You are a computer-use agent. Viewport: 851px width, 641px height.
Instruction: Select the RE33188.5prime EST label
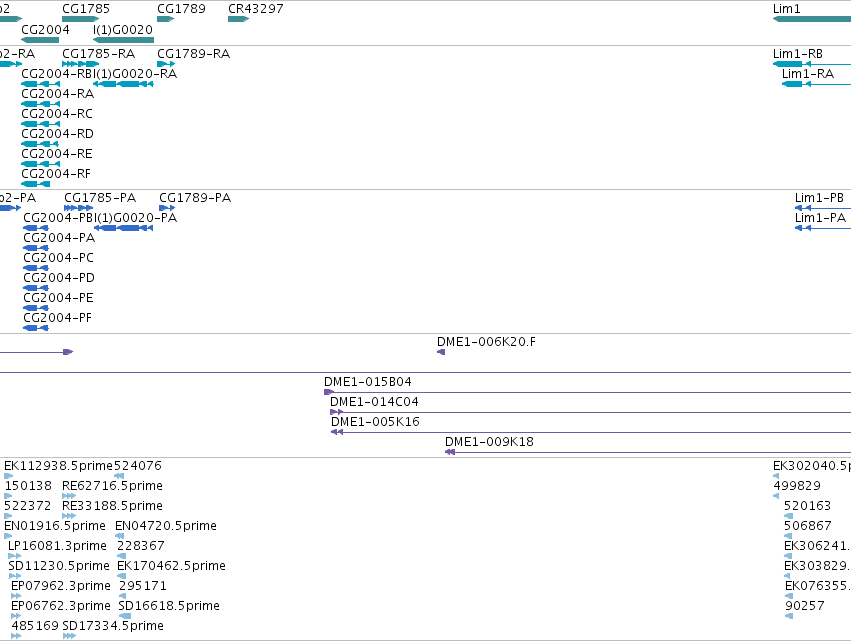tap(112, 506)
